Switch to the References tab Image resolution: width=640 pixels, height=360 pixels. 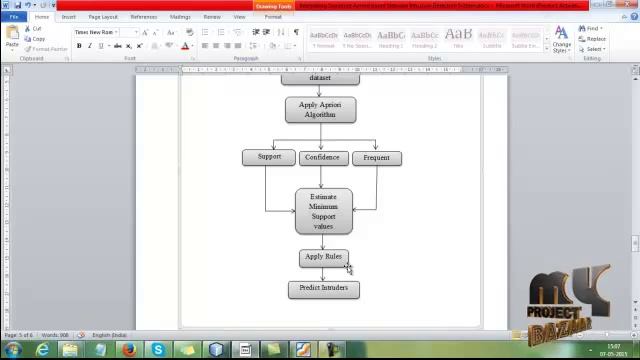point(144,17)
